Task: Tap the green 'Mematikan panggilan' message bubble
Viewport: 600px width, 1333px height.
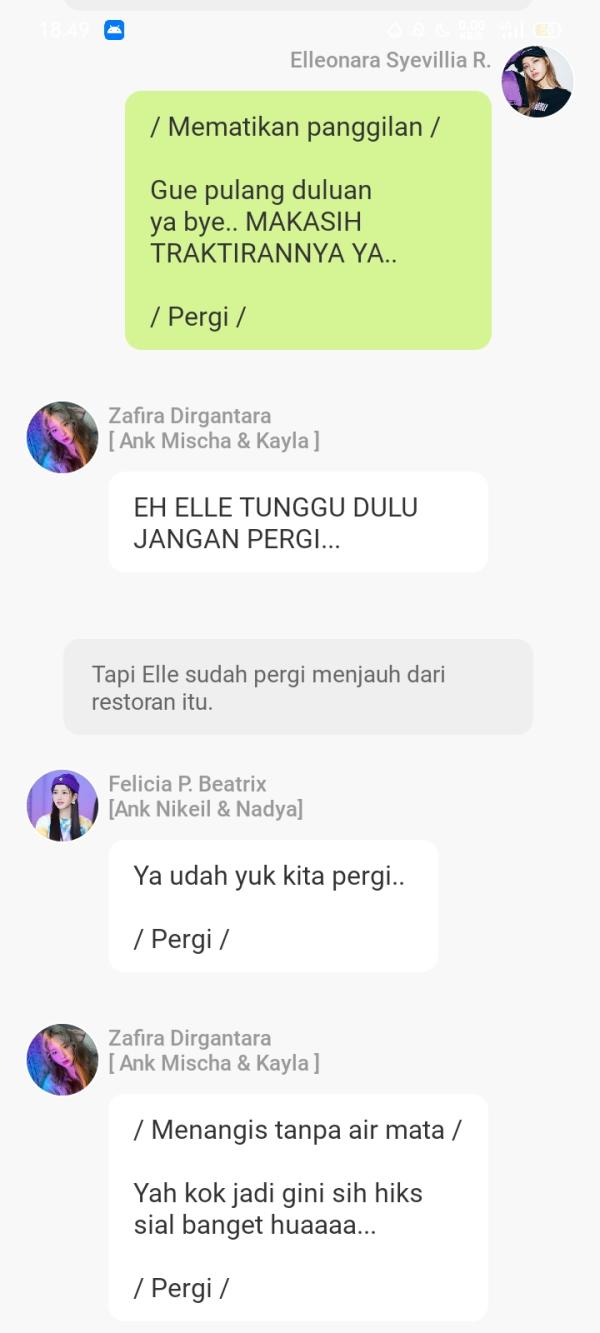Action: coord(308,220)
